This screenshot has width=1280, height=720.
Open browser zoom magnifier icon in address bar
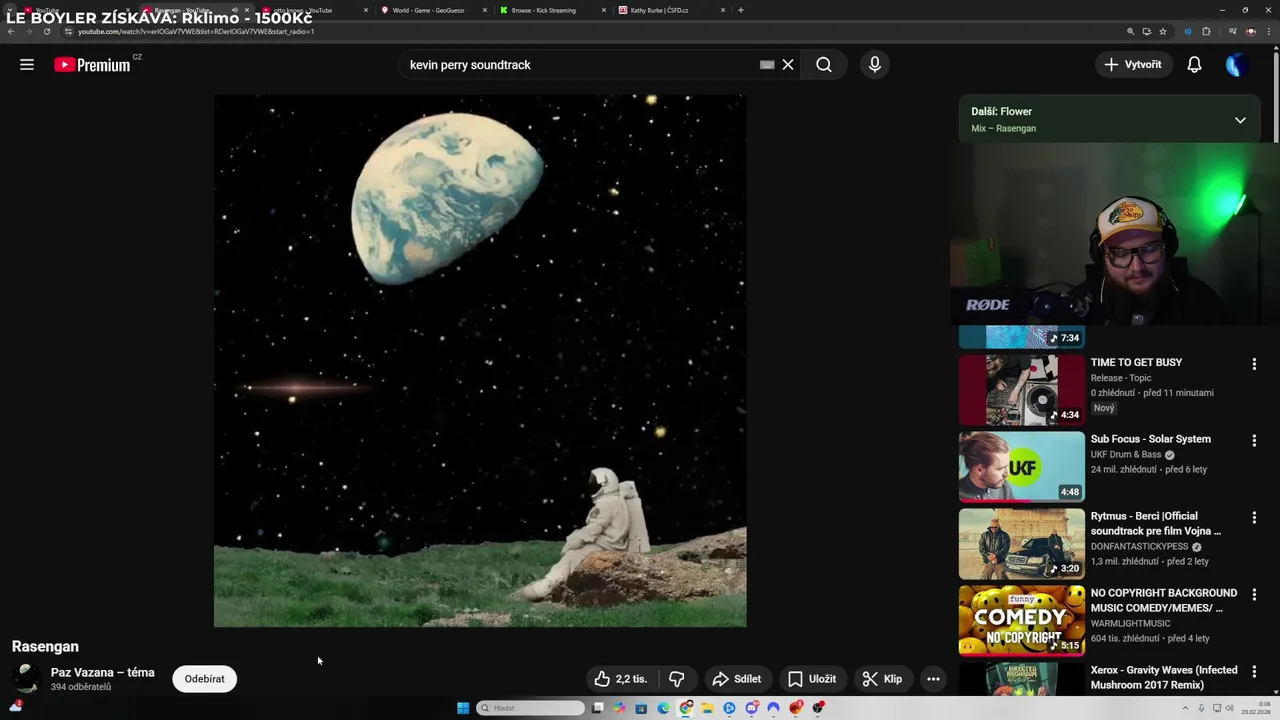click(1131, 31)
